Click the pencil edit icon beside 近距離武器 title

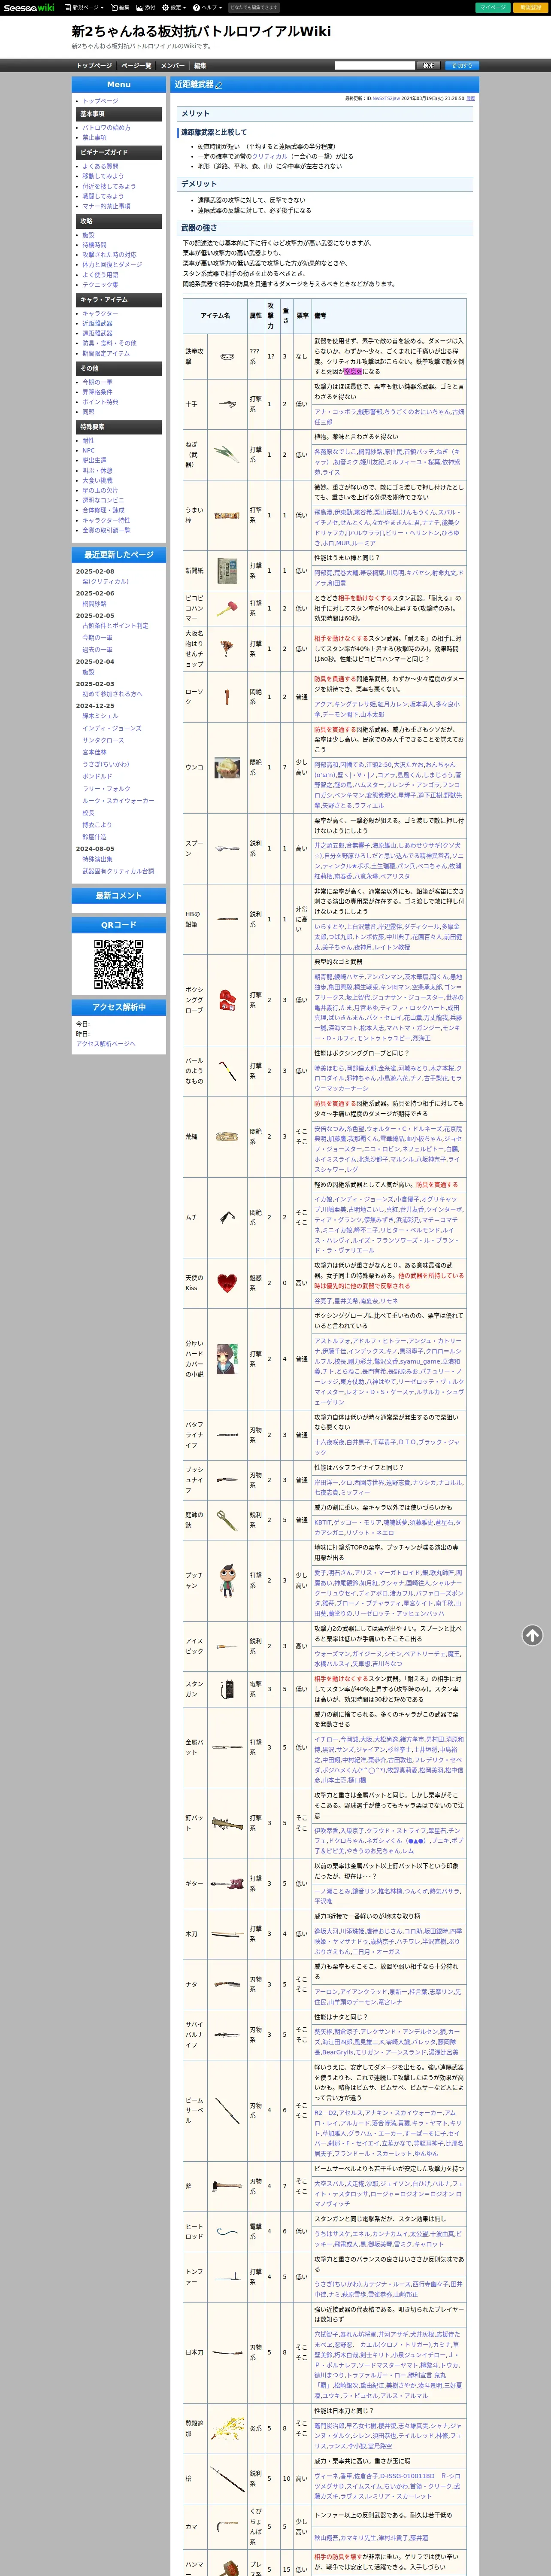click(x=219, y=85)
